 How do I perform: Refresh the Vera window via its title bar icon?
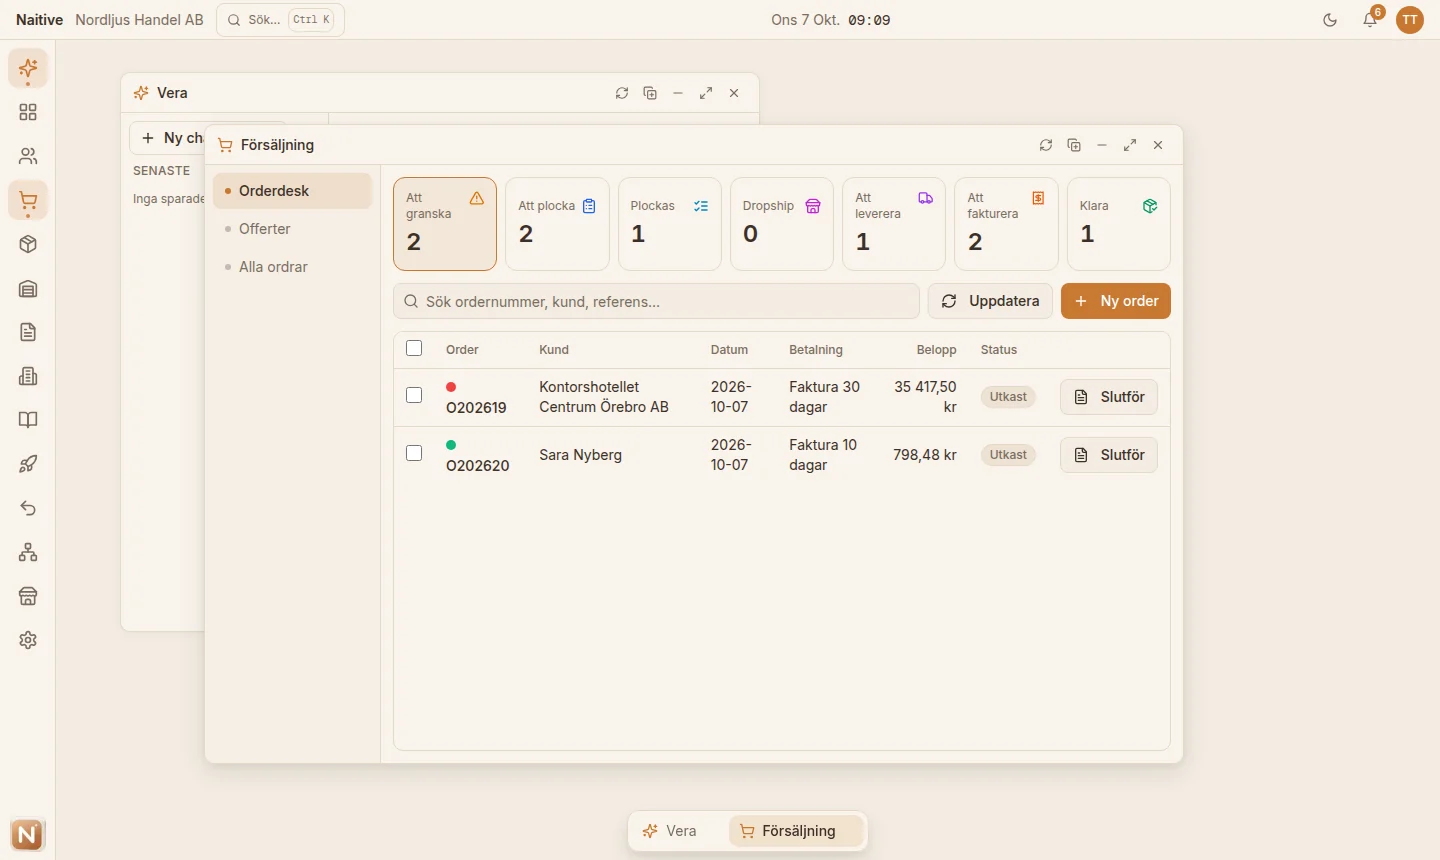622,93
